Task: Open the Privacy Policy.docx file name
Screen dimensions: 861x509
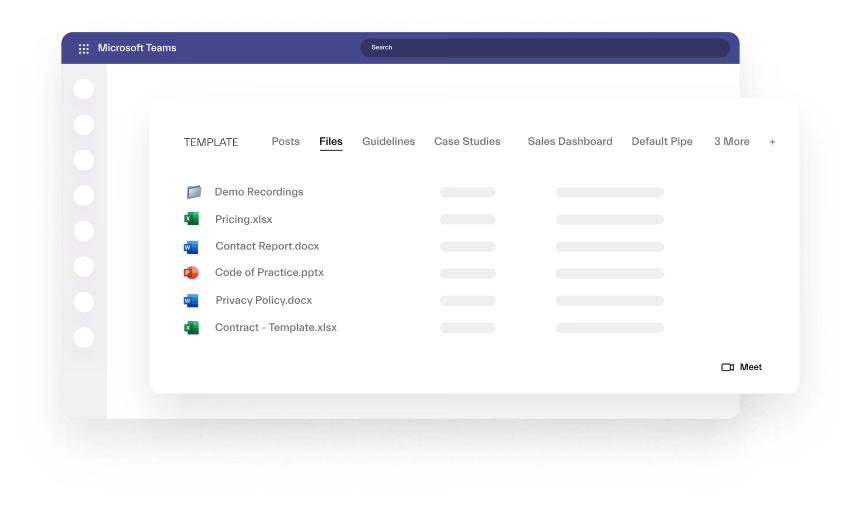Action: (264, 300)
